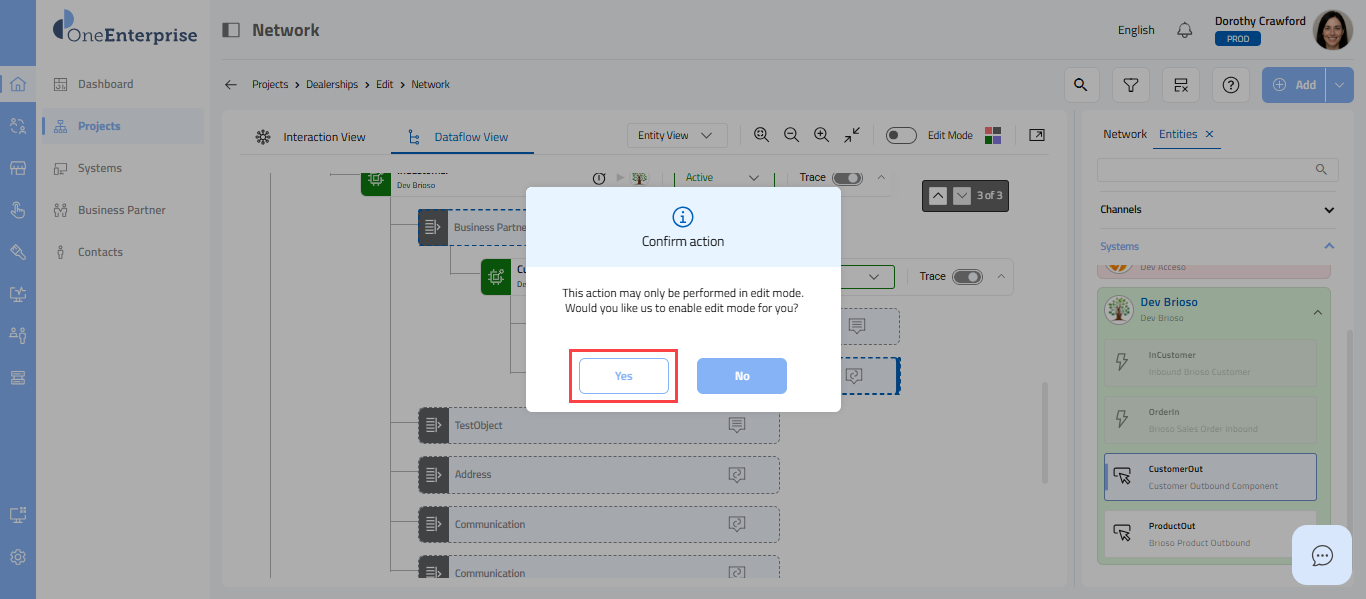The width and height of the screenshot is (1366, 599).
Task: Click the help question mark icon
Action: point(1231,85)
